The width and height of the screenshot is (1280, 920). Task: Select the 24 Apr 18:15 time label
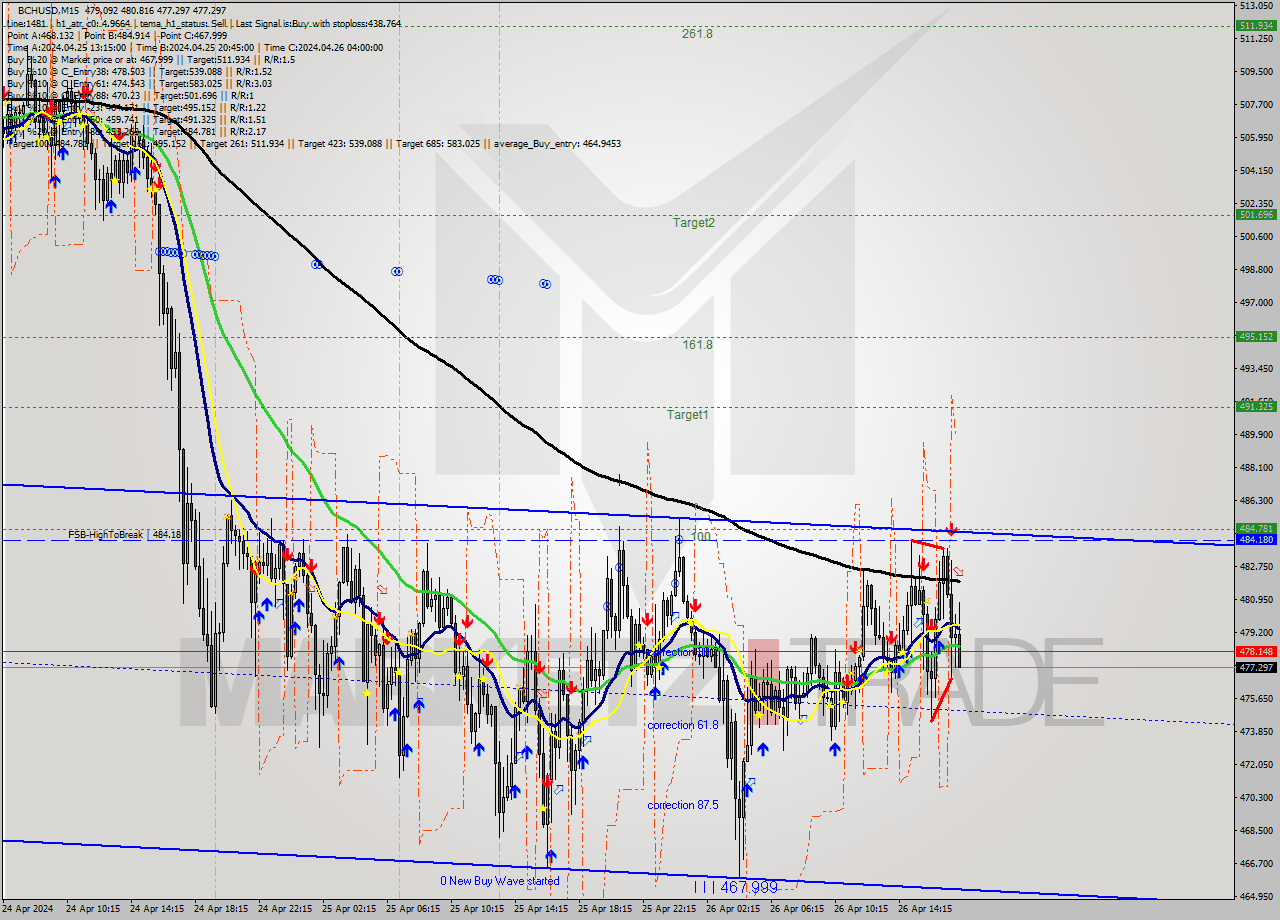click(x=222, y=909)
